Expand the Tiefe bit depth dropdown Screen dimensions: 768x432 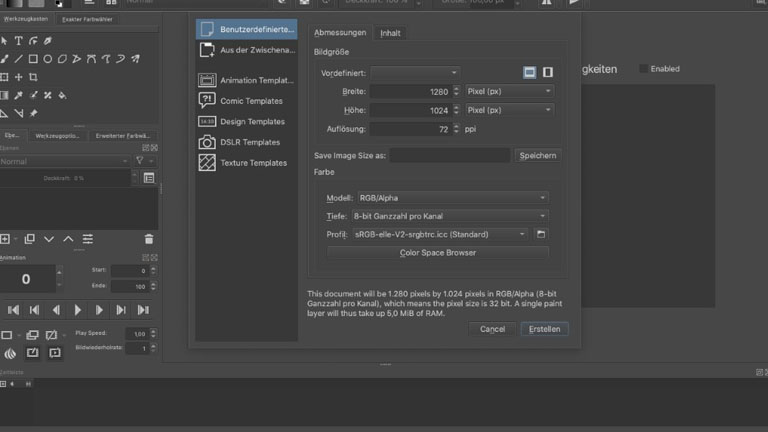(x=450, y=216)
